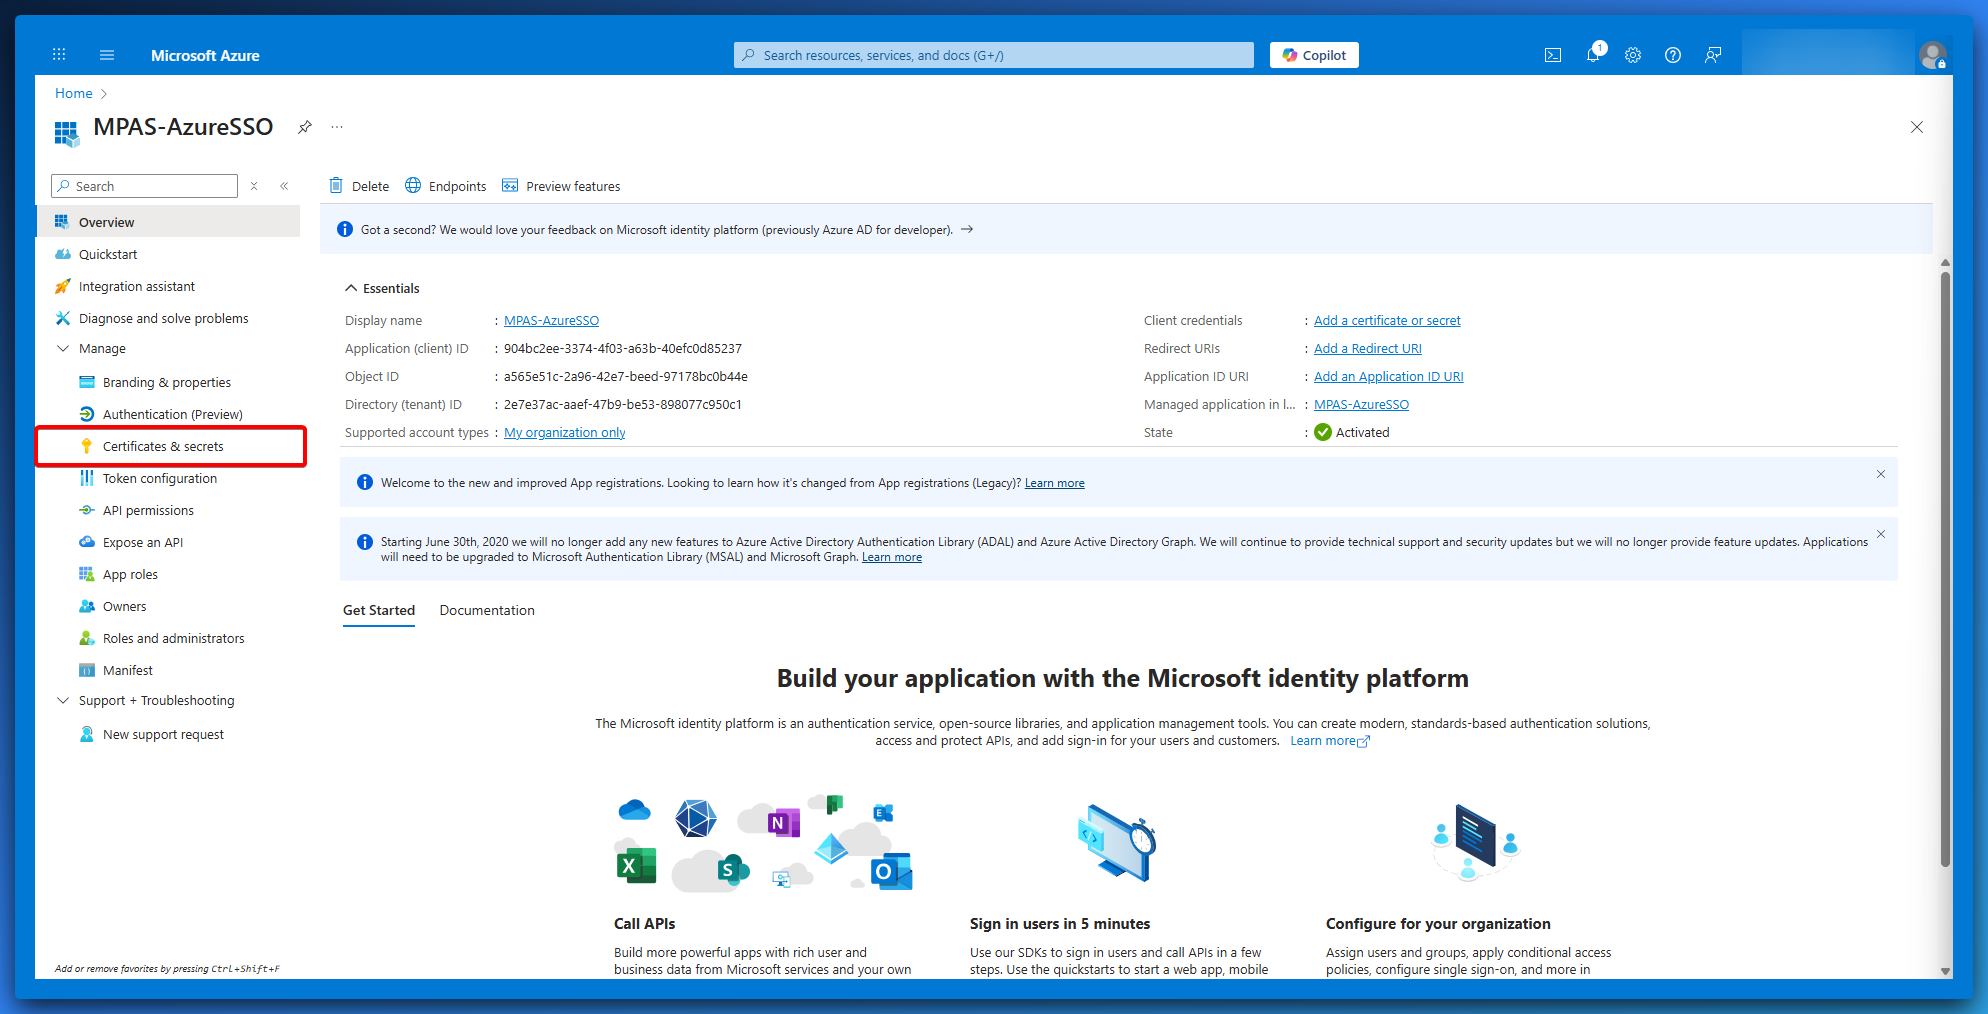The width and height of the screenshot is (1988, 1014).
Task: Open the Help question mark icon
Action: (1673, 55)
